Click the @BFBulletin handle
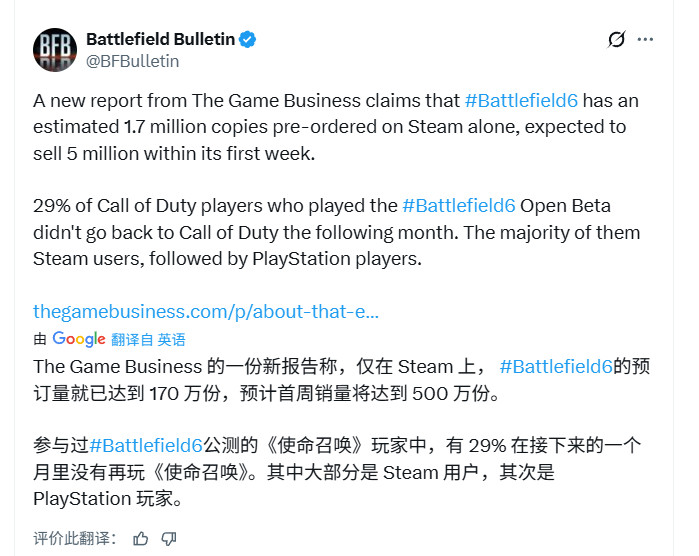699x556 pixels. coord(132,61)
